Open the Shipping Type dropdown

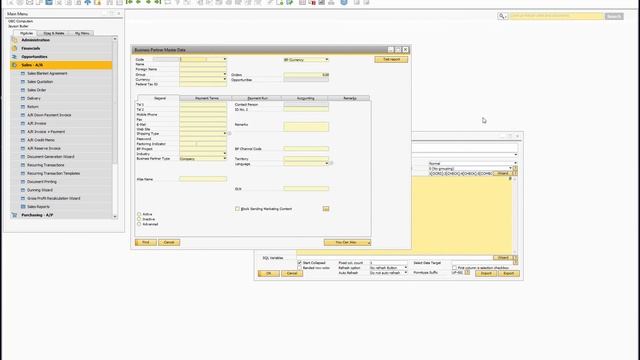click(224, 133)
